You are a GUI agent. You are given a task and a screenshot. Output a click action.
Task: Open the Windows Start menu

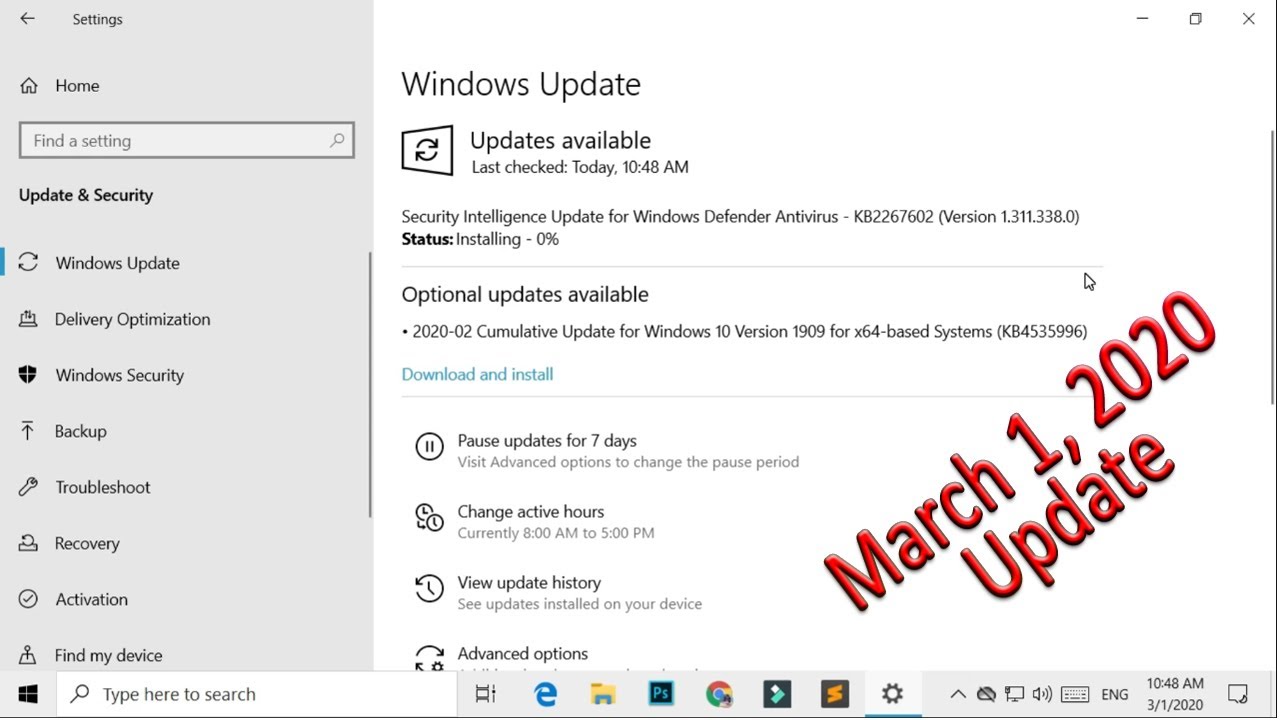pos(28,694)
